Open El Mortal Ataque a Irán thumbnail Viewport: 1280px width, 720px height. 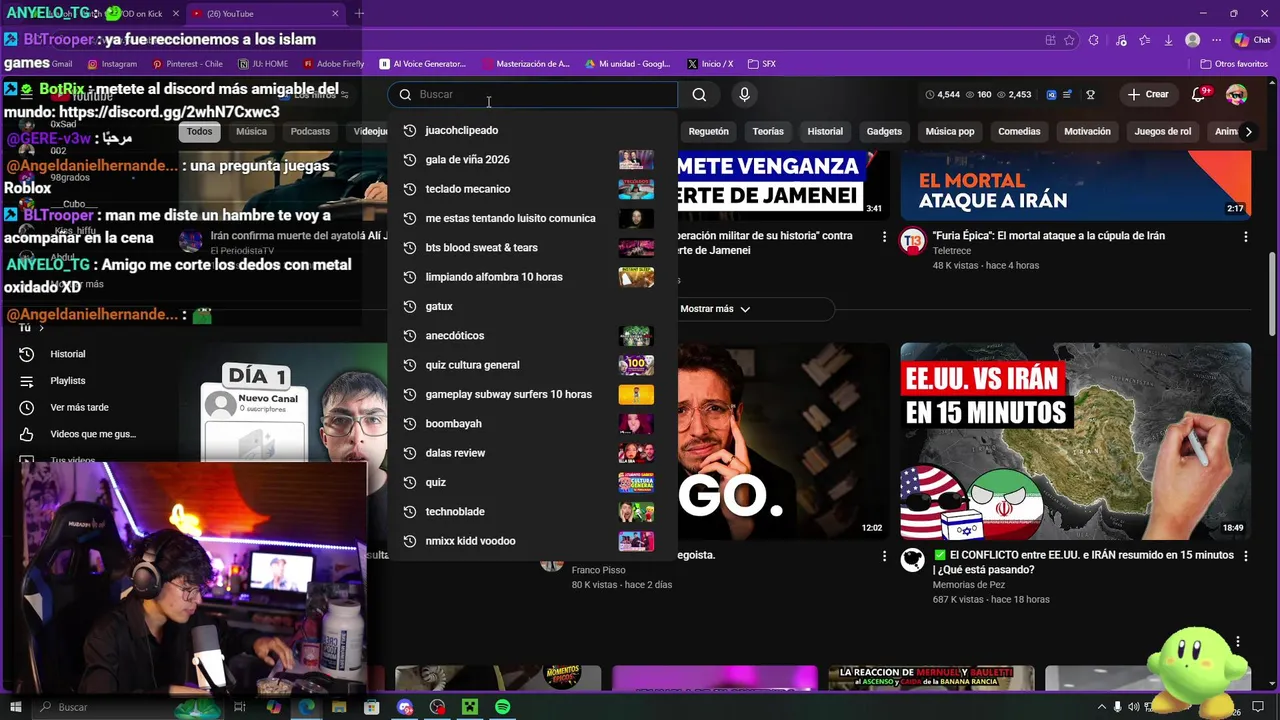[x=1075, y=186]
